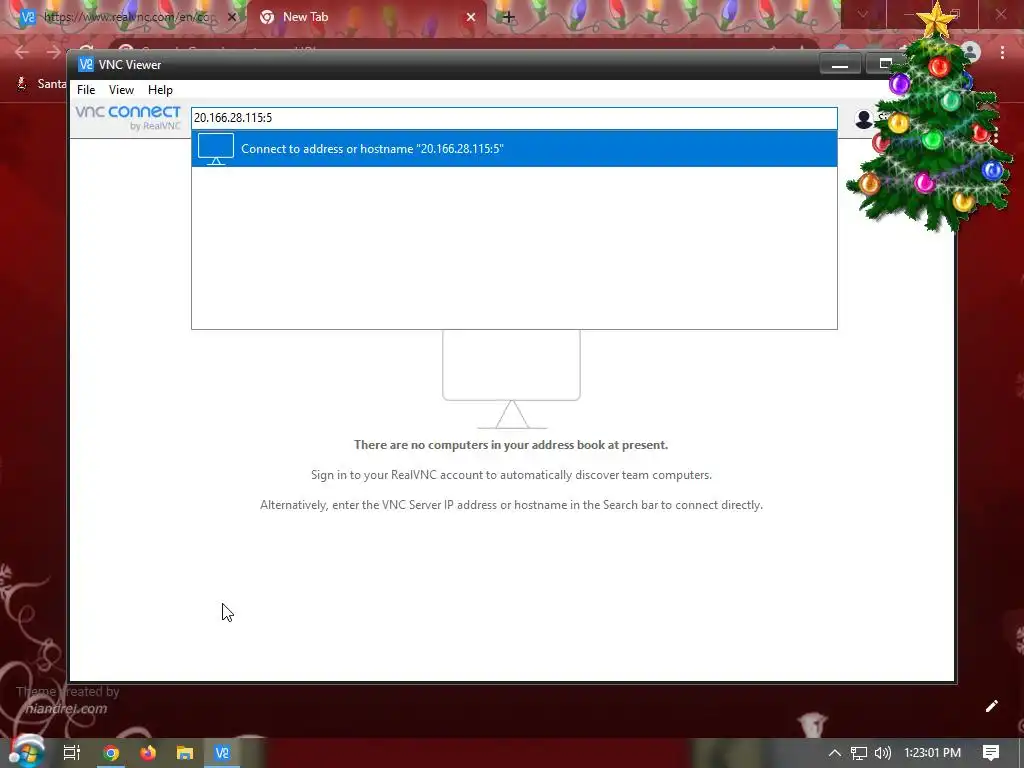The height and width of the screenshot is (768, 1024).
Task: Open Firefox from the taskbar
Action: (148, 753)
